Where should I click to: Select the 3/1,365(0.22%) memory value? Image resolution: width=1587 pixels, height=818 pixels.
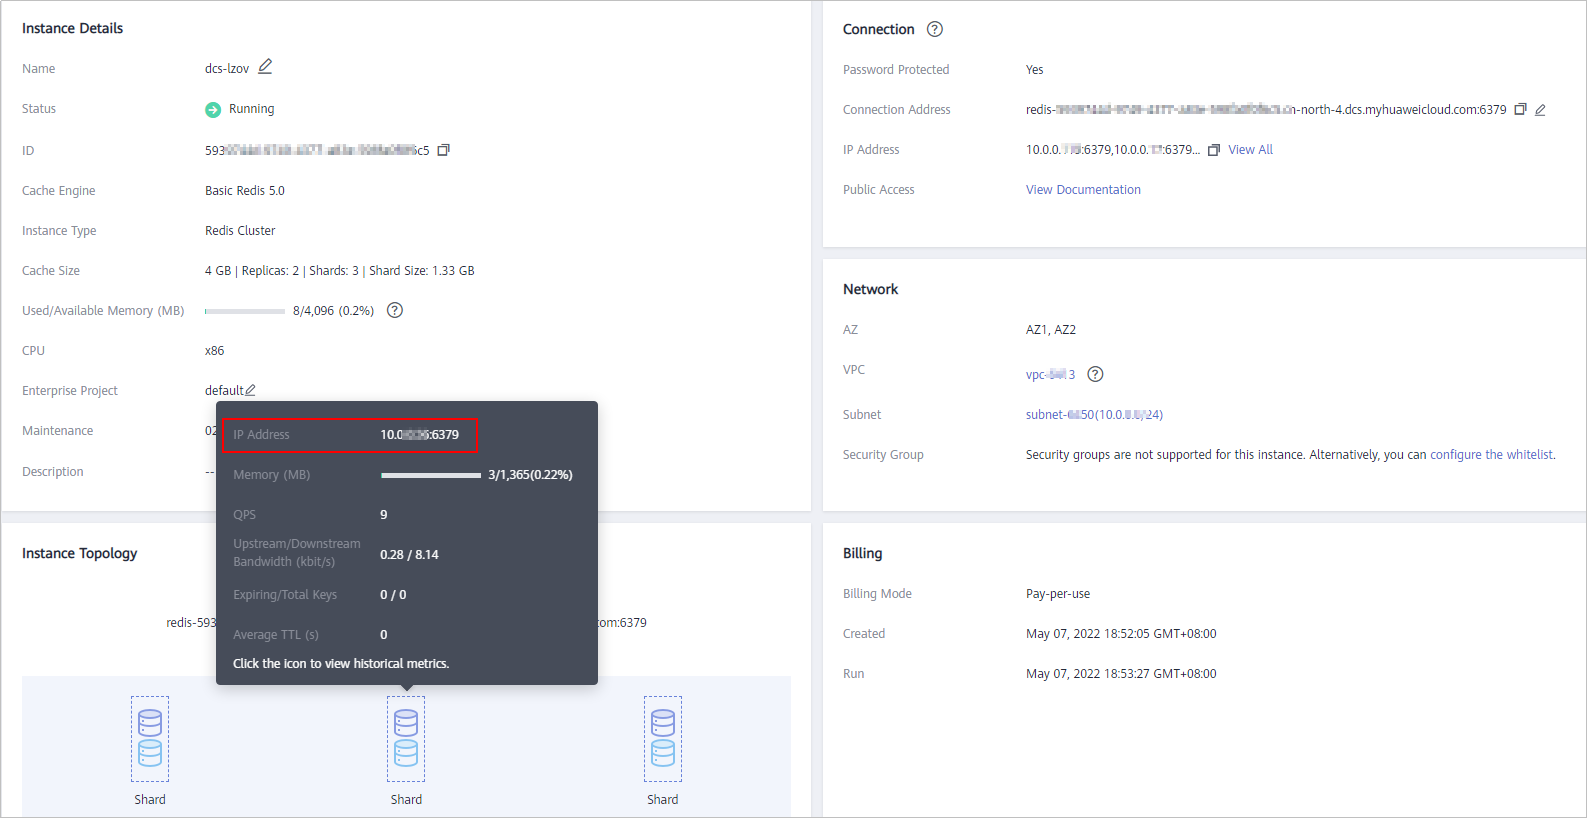pos(530,475)
